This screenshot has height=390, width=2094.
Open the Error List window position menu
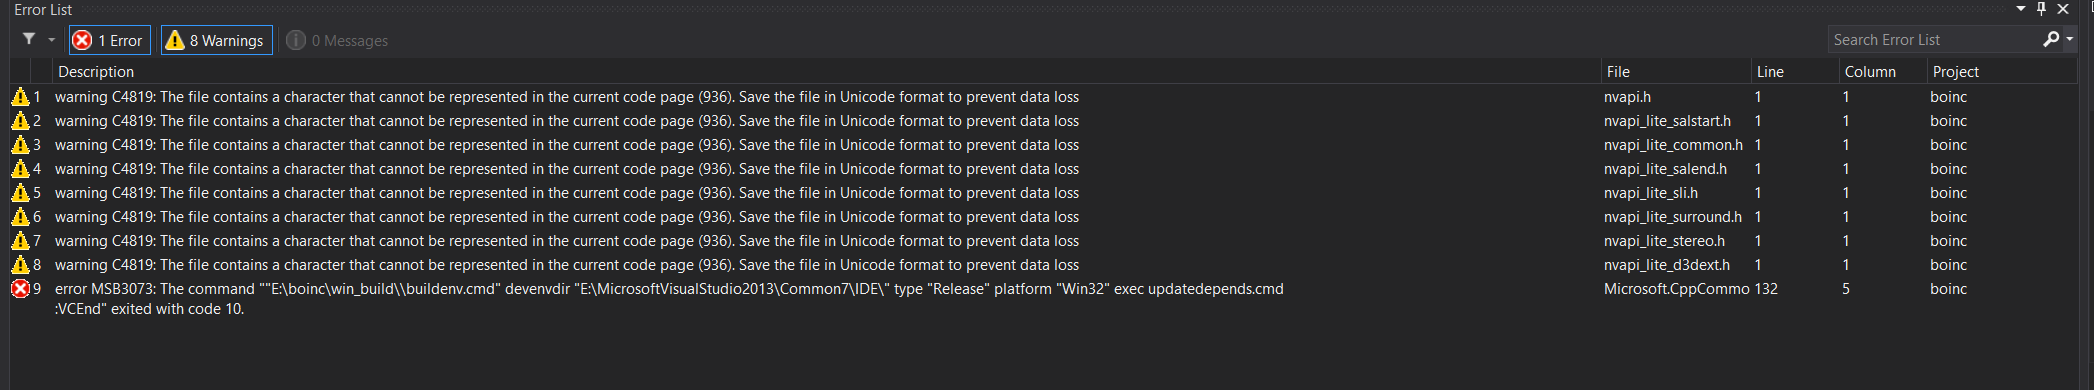pos(2021,9)
